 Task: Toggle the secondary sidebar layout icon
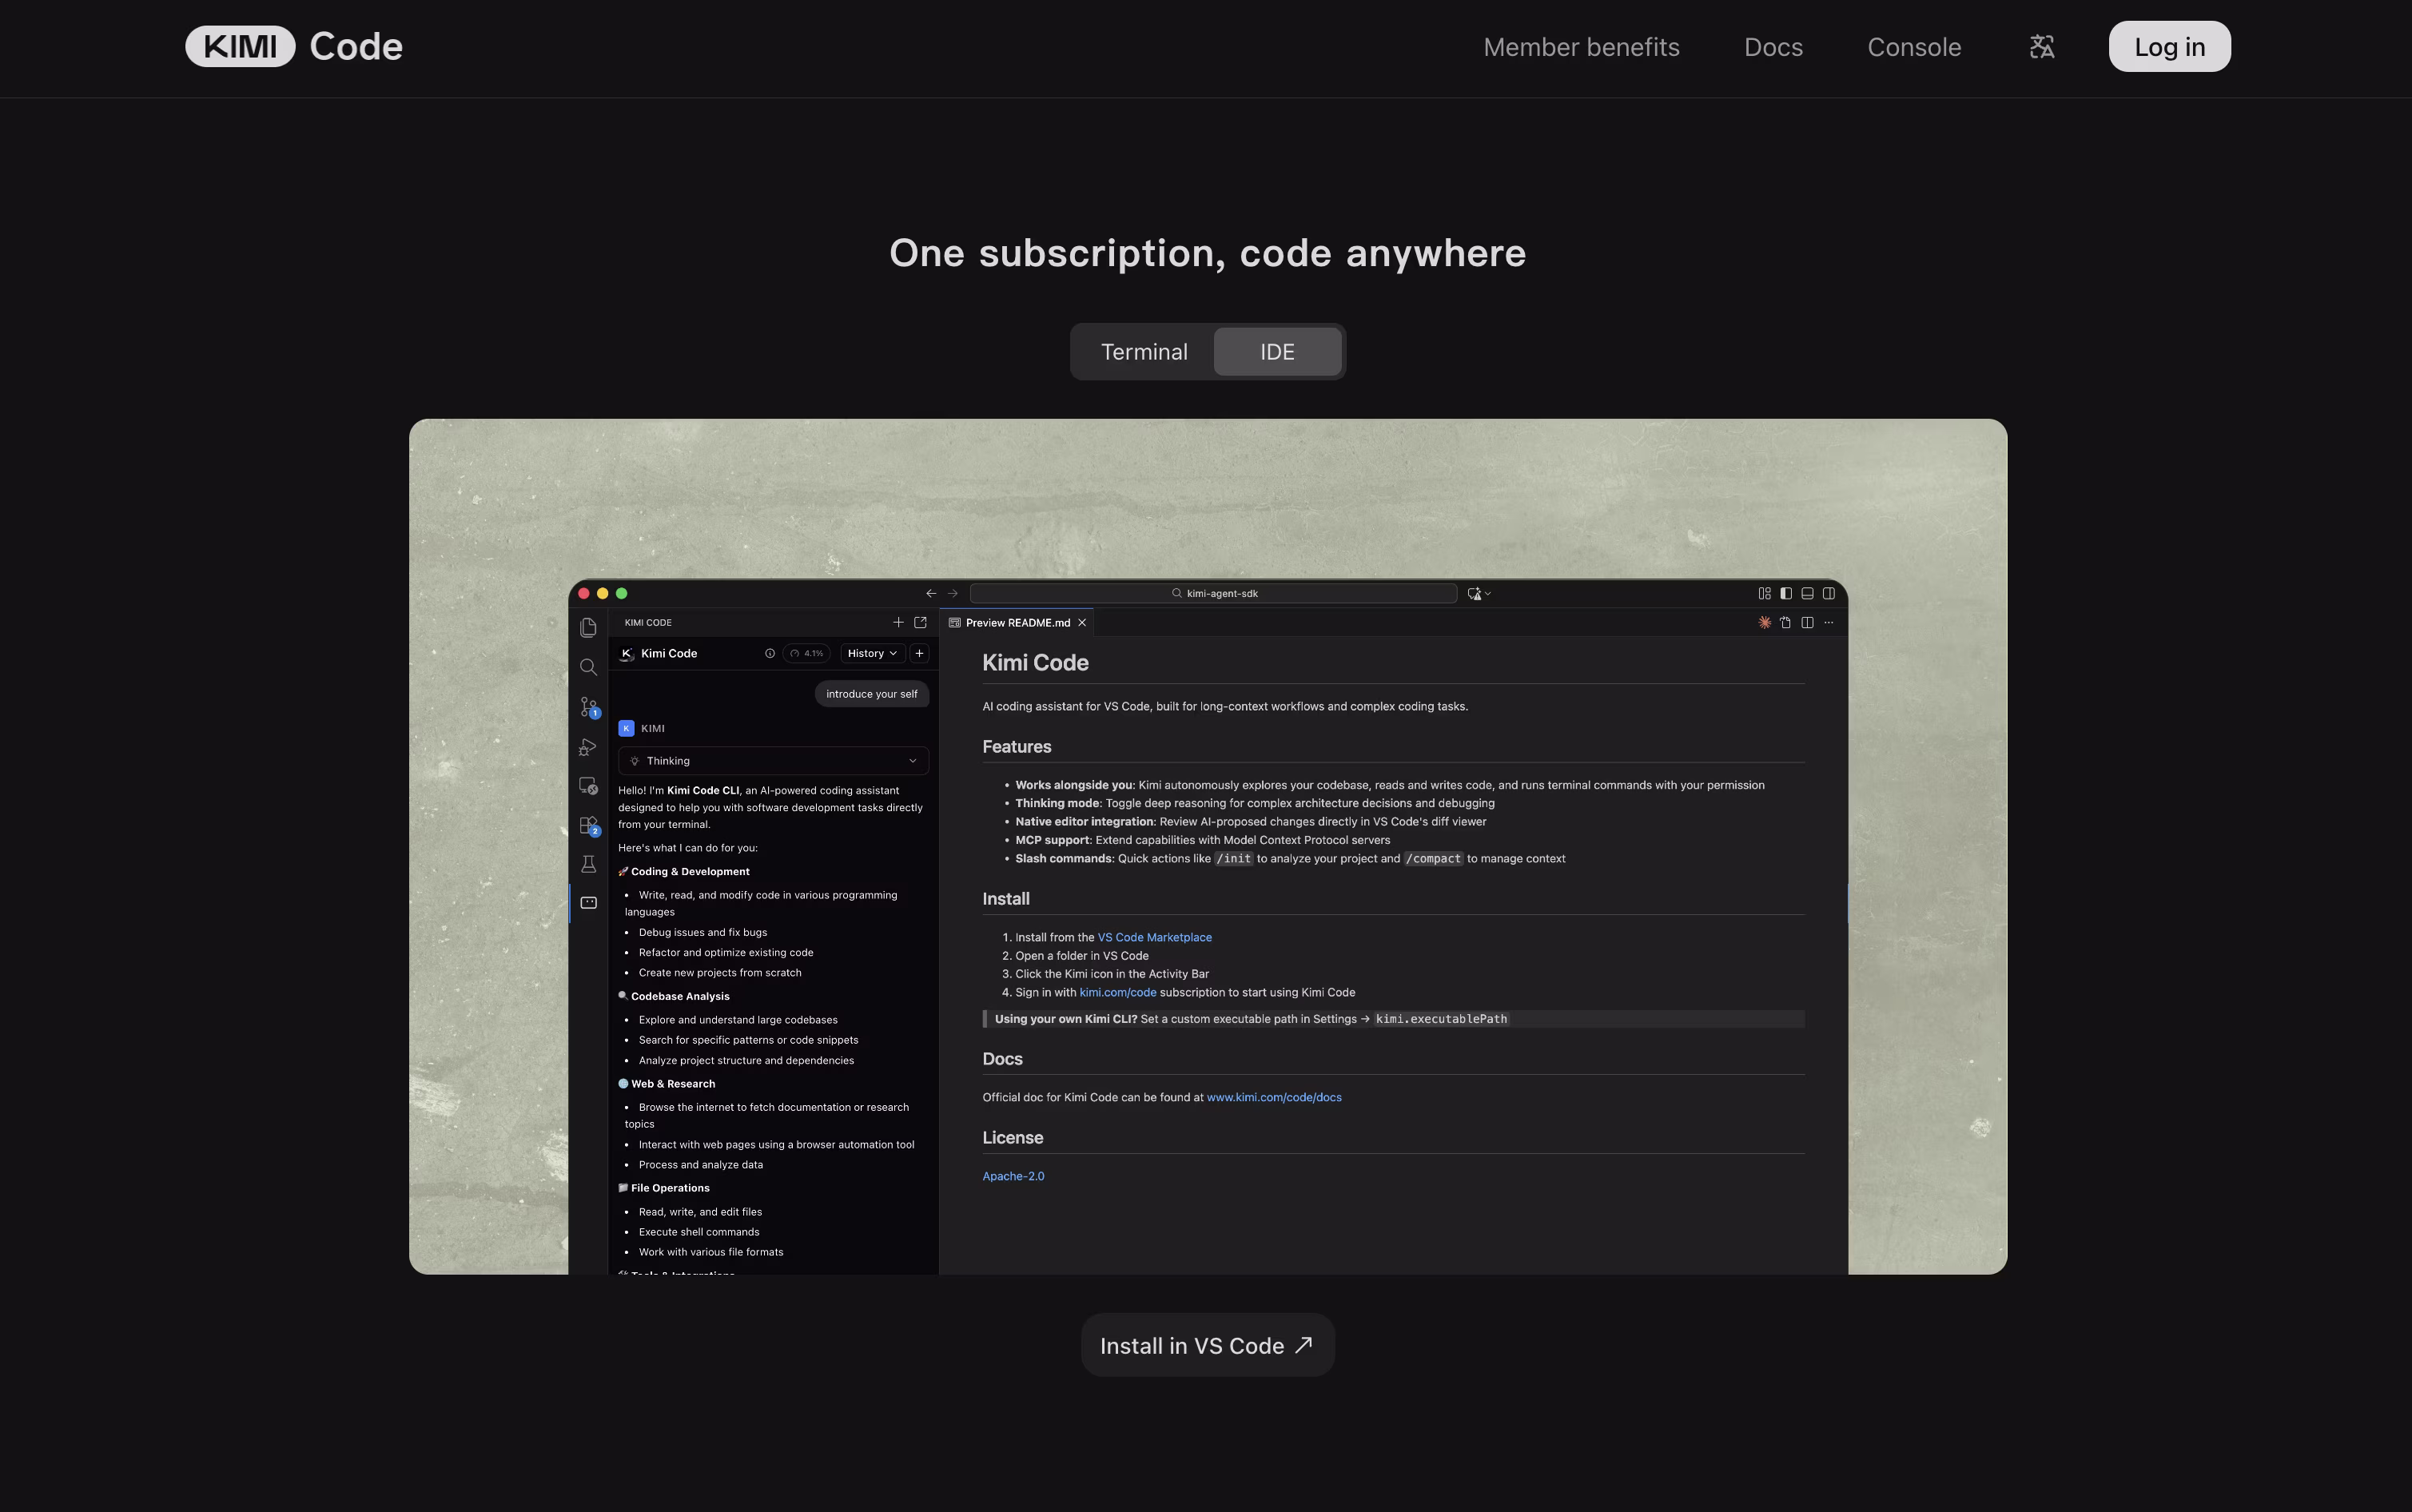point(1829,593)
